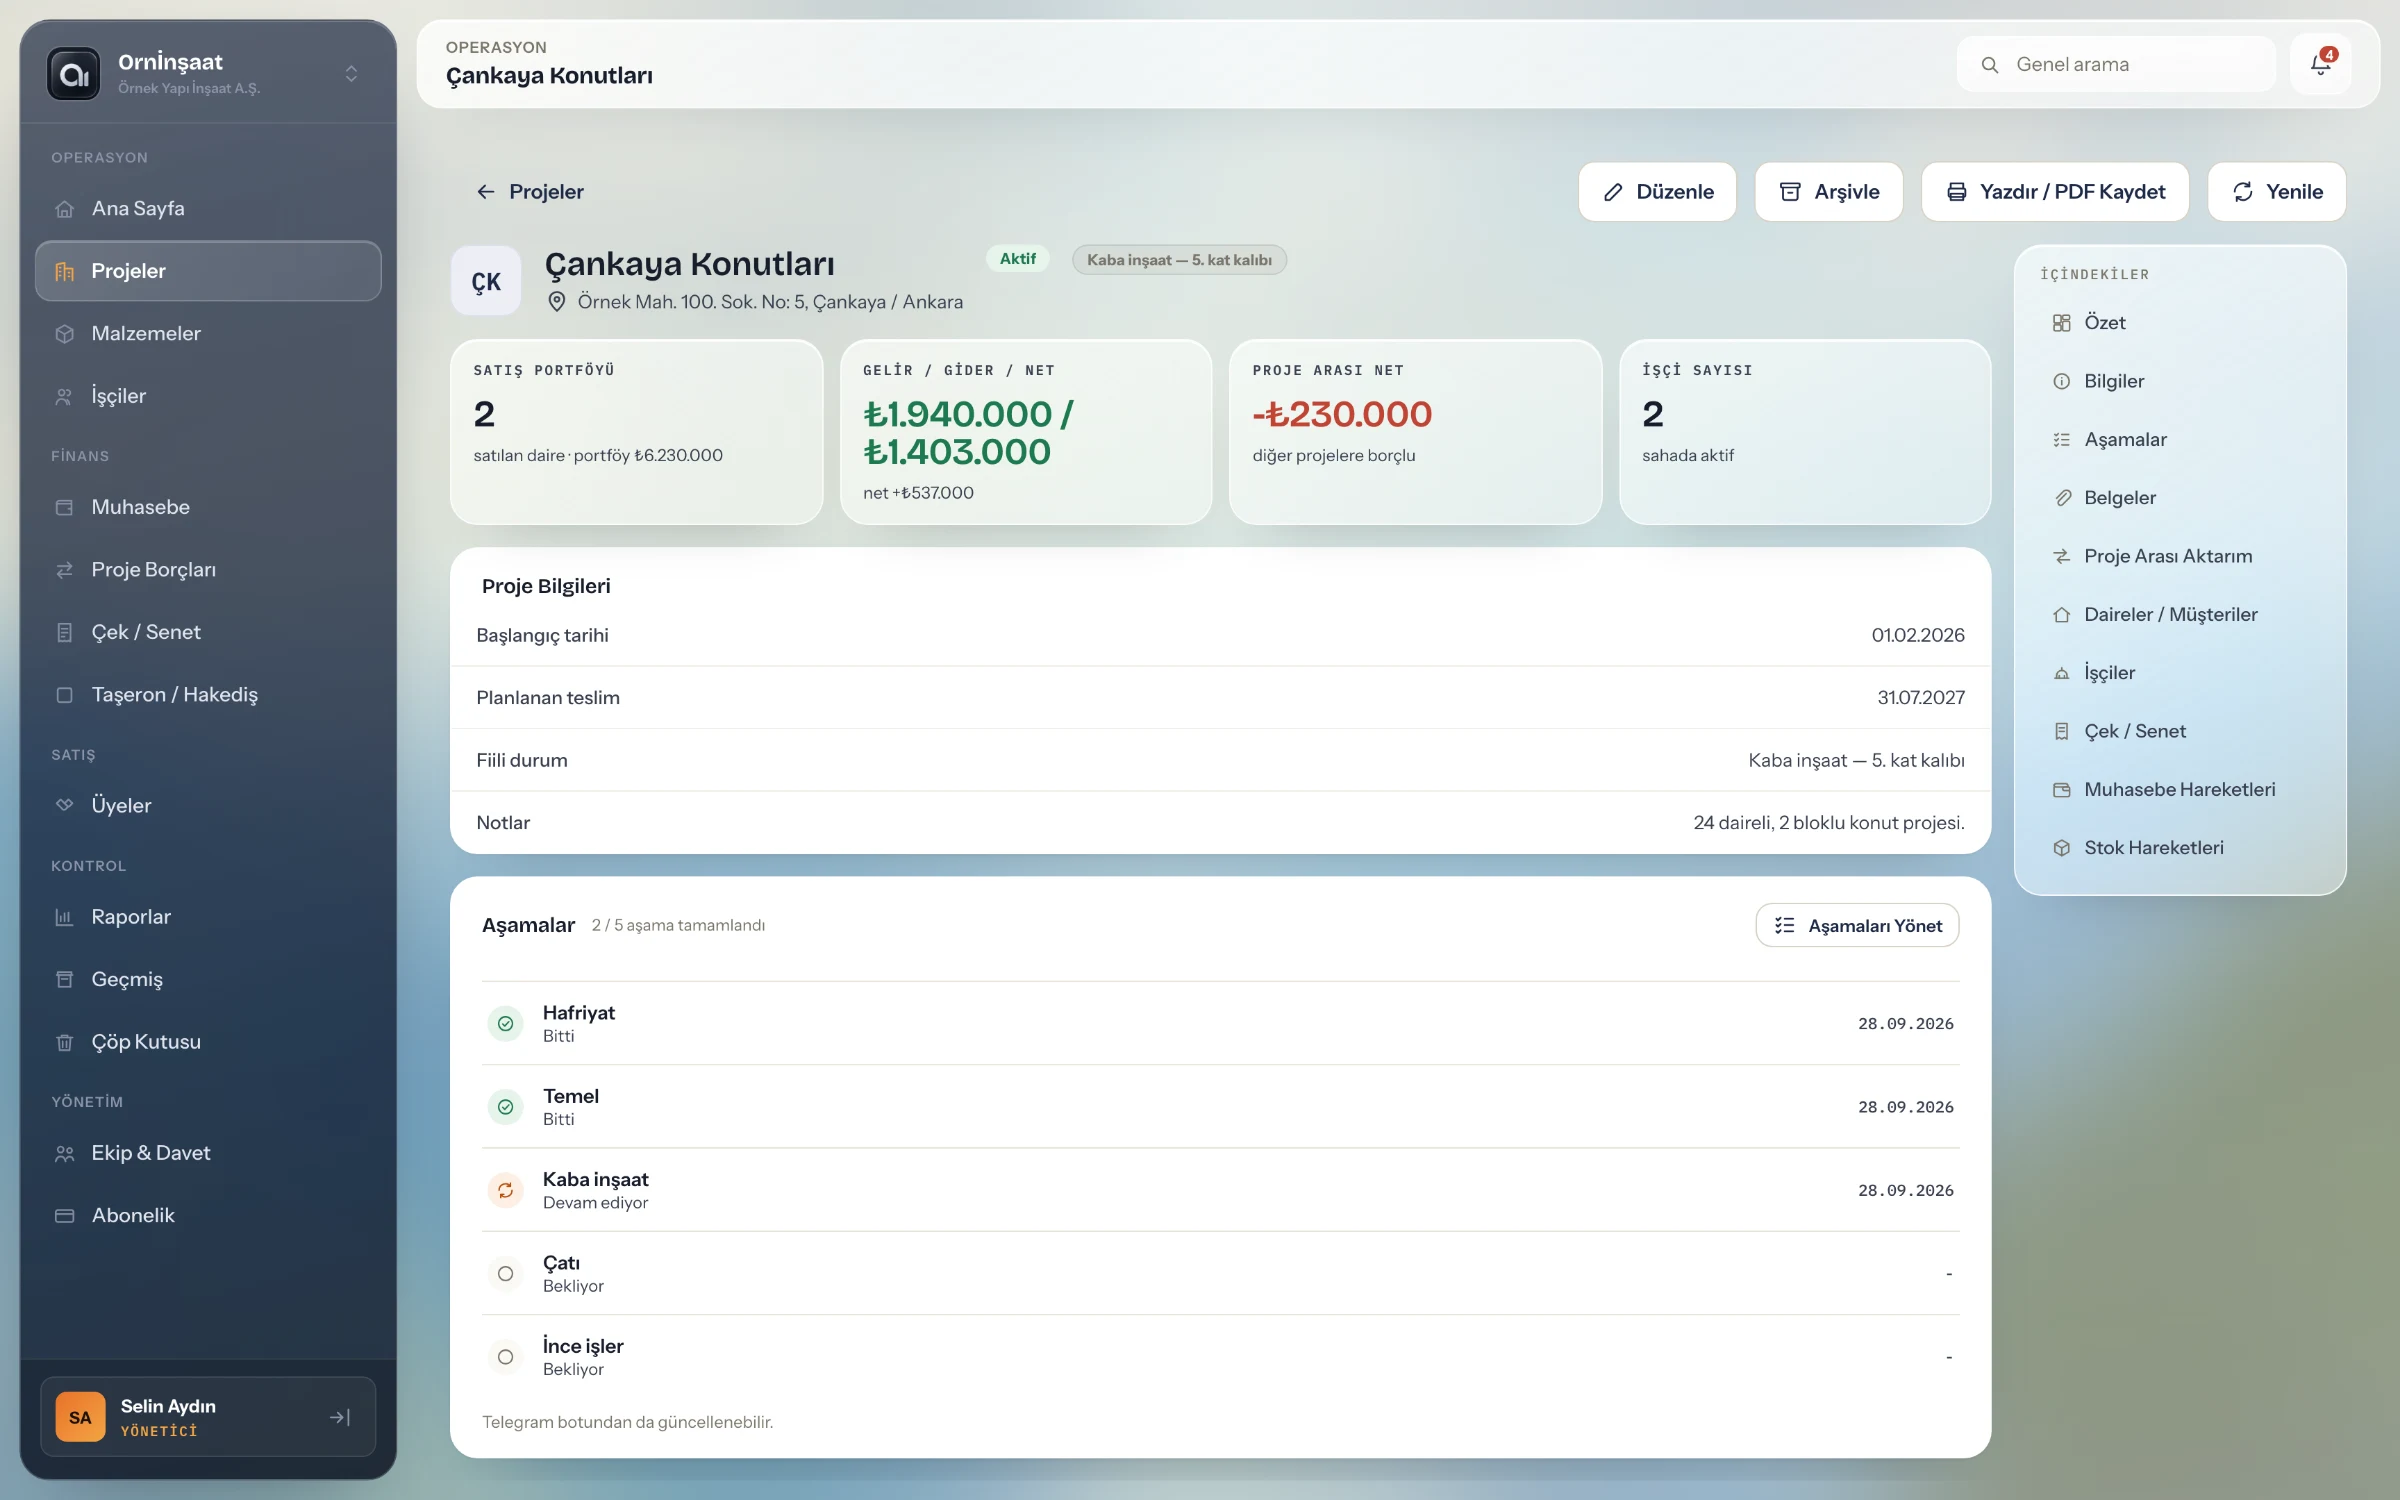Go to İşçiler in the sidebar
This screenshot has width=2400, height=1500.
coord(208,396)
